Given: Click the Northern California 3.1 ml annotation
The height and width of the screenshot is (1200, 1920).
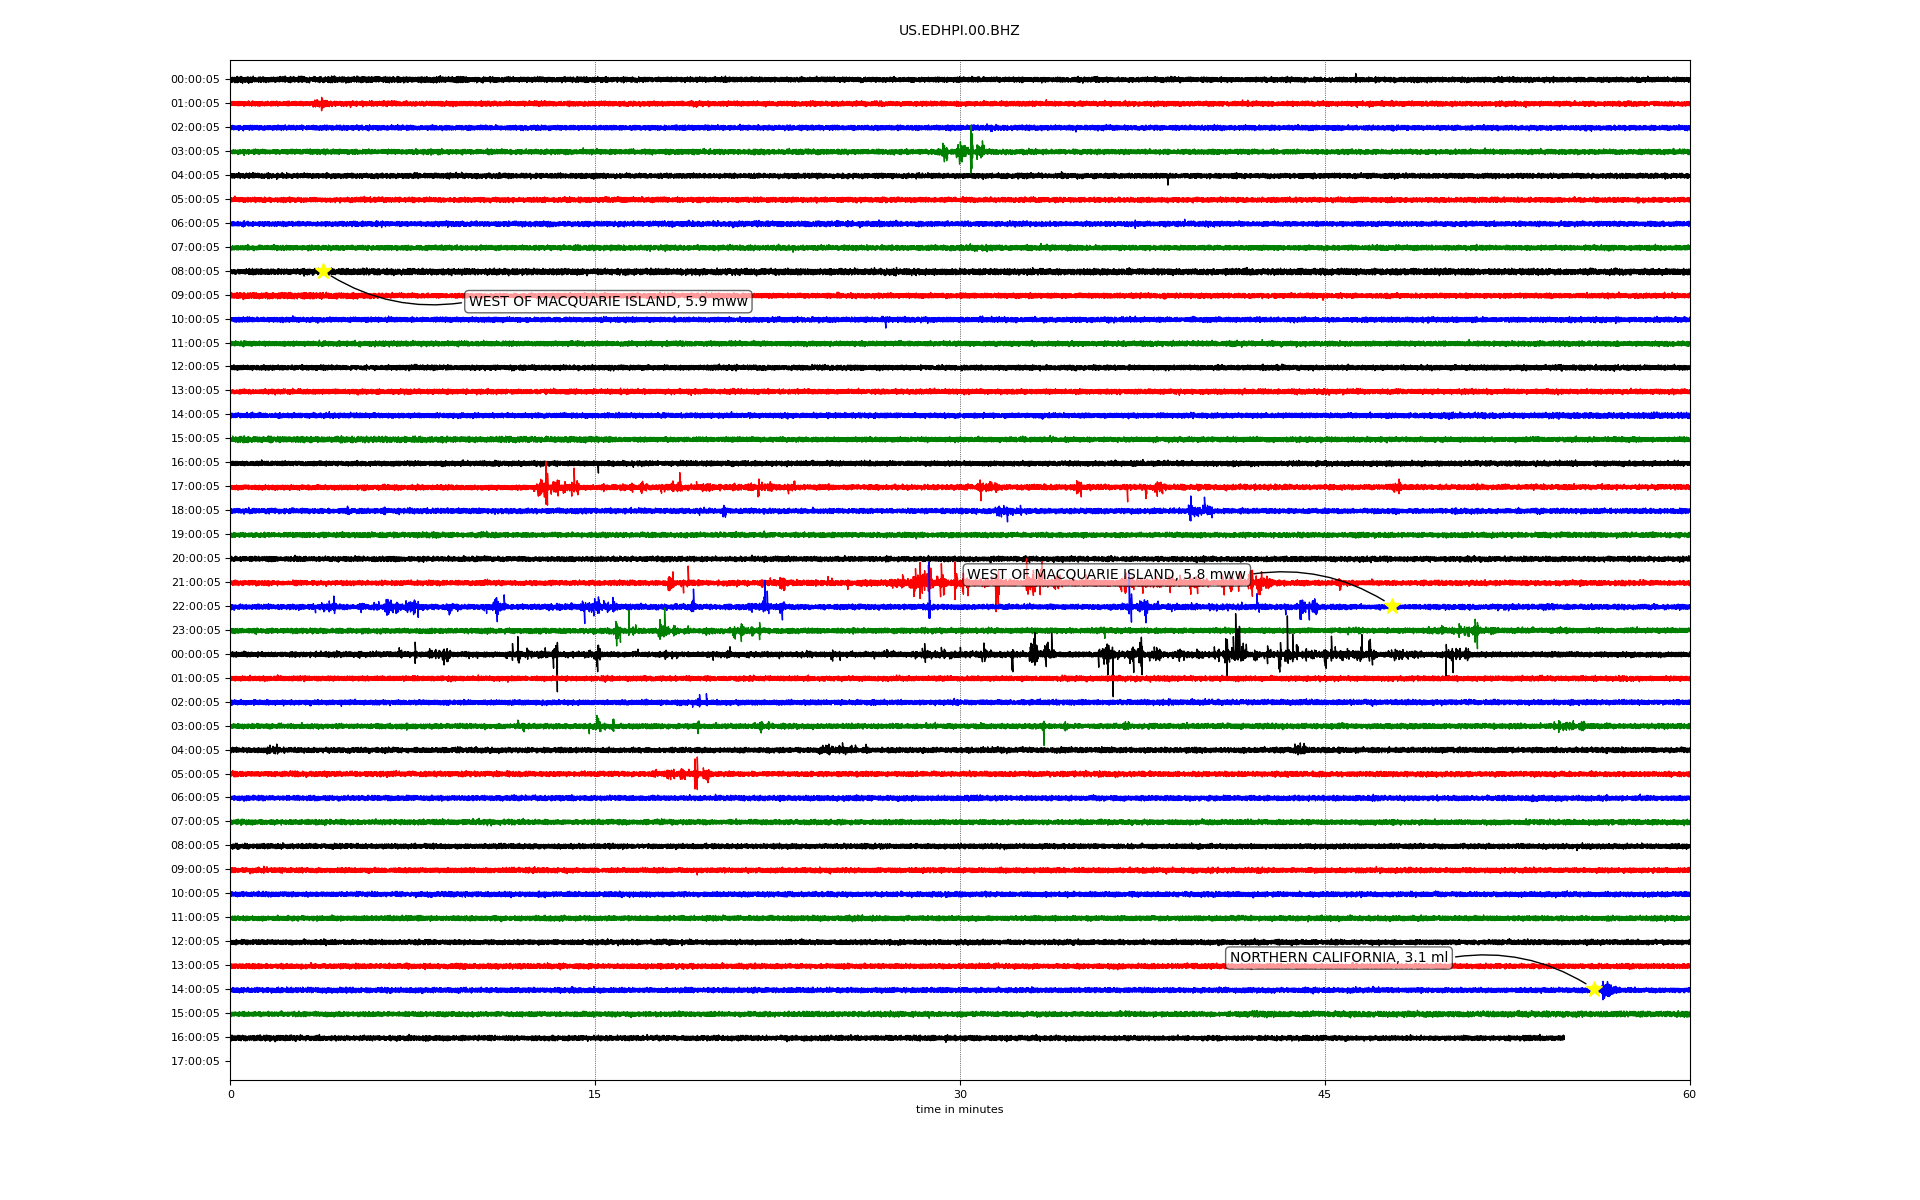Looking at the screenshot, I should coord(1338,958).
